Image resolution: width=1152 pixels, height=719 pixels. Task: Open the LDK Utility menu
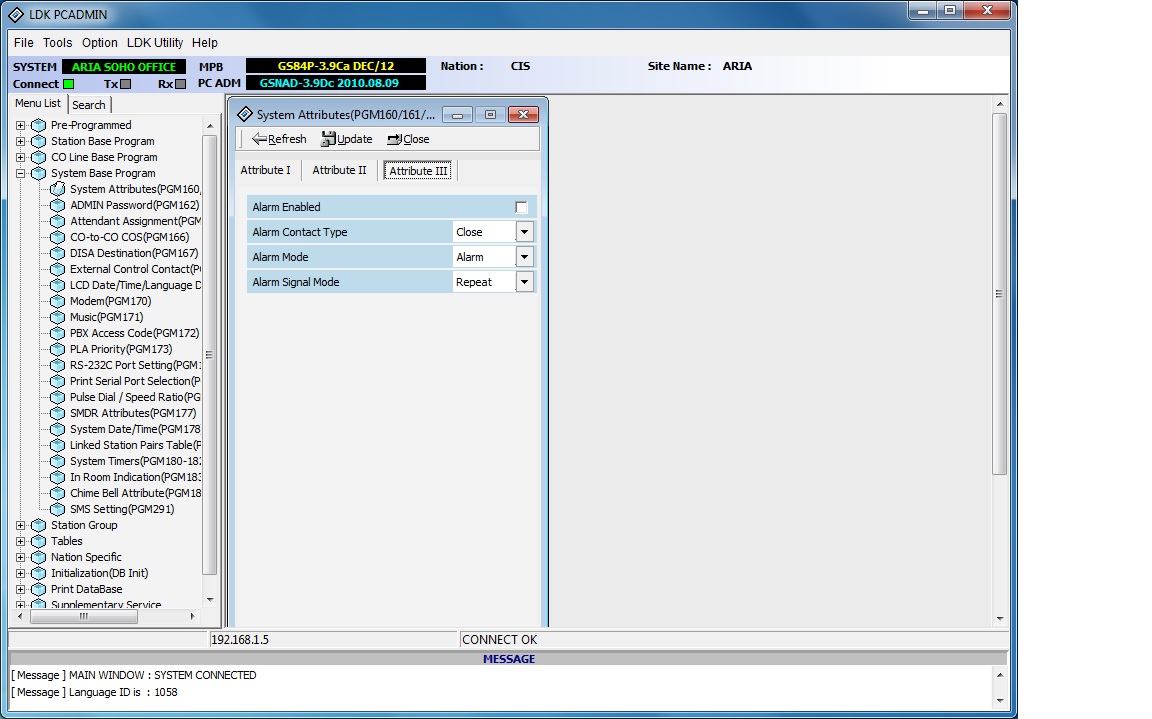pyautogui.click(x=154, y=43)
